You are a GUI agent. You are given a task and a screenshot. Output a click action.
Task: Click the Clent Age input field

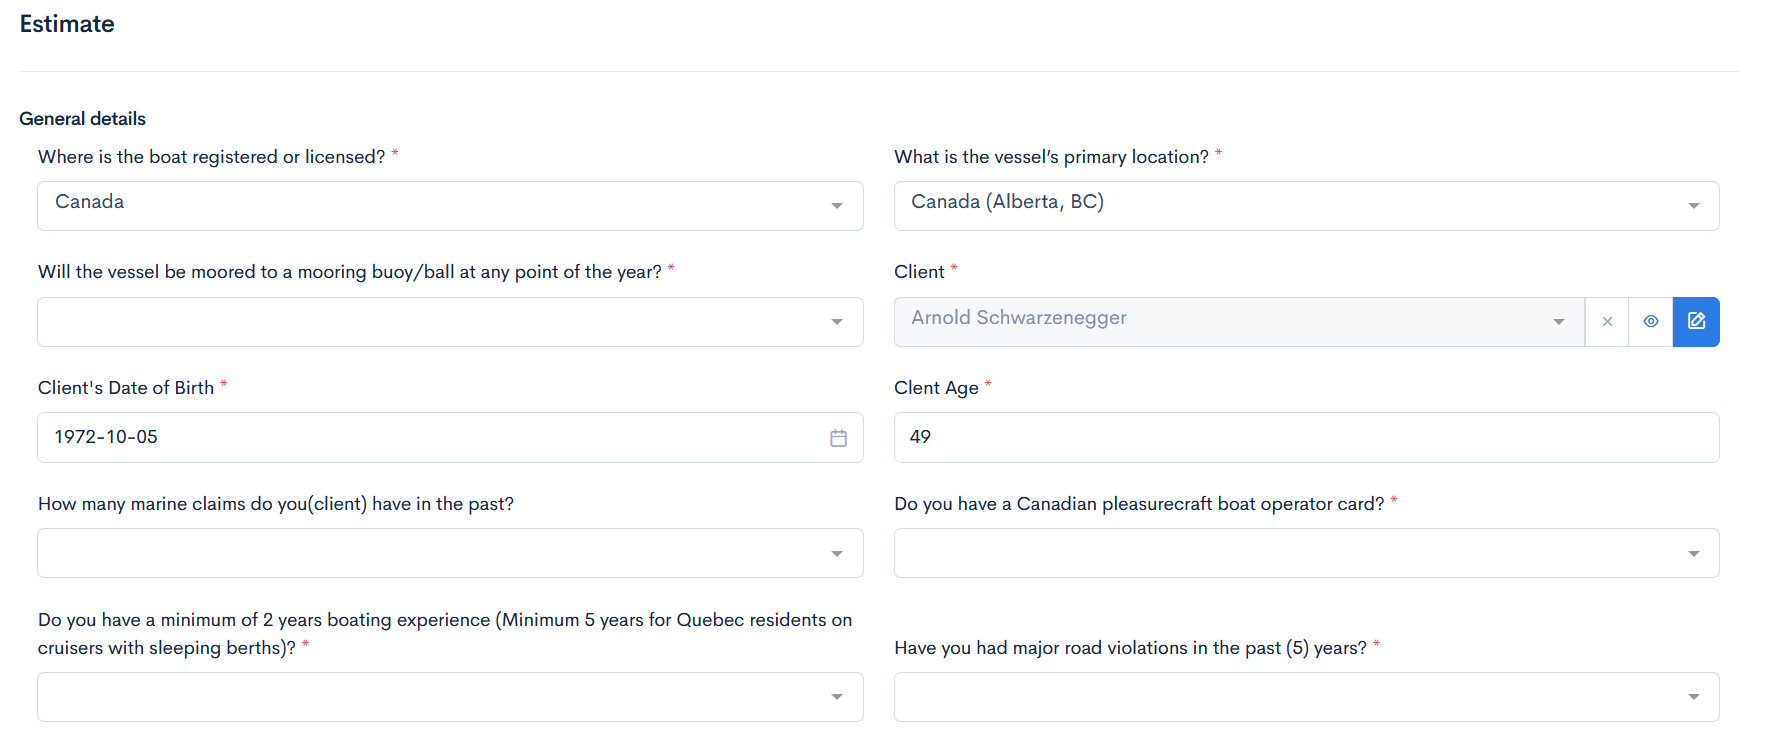(1306, 438)
